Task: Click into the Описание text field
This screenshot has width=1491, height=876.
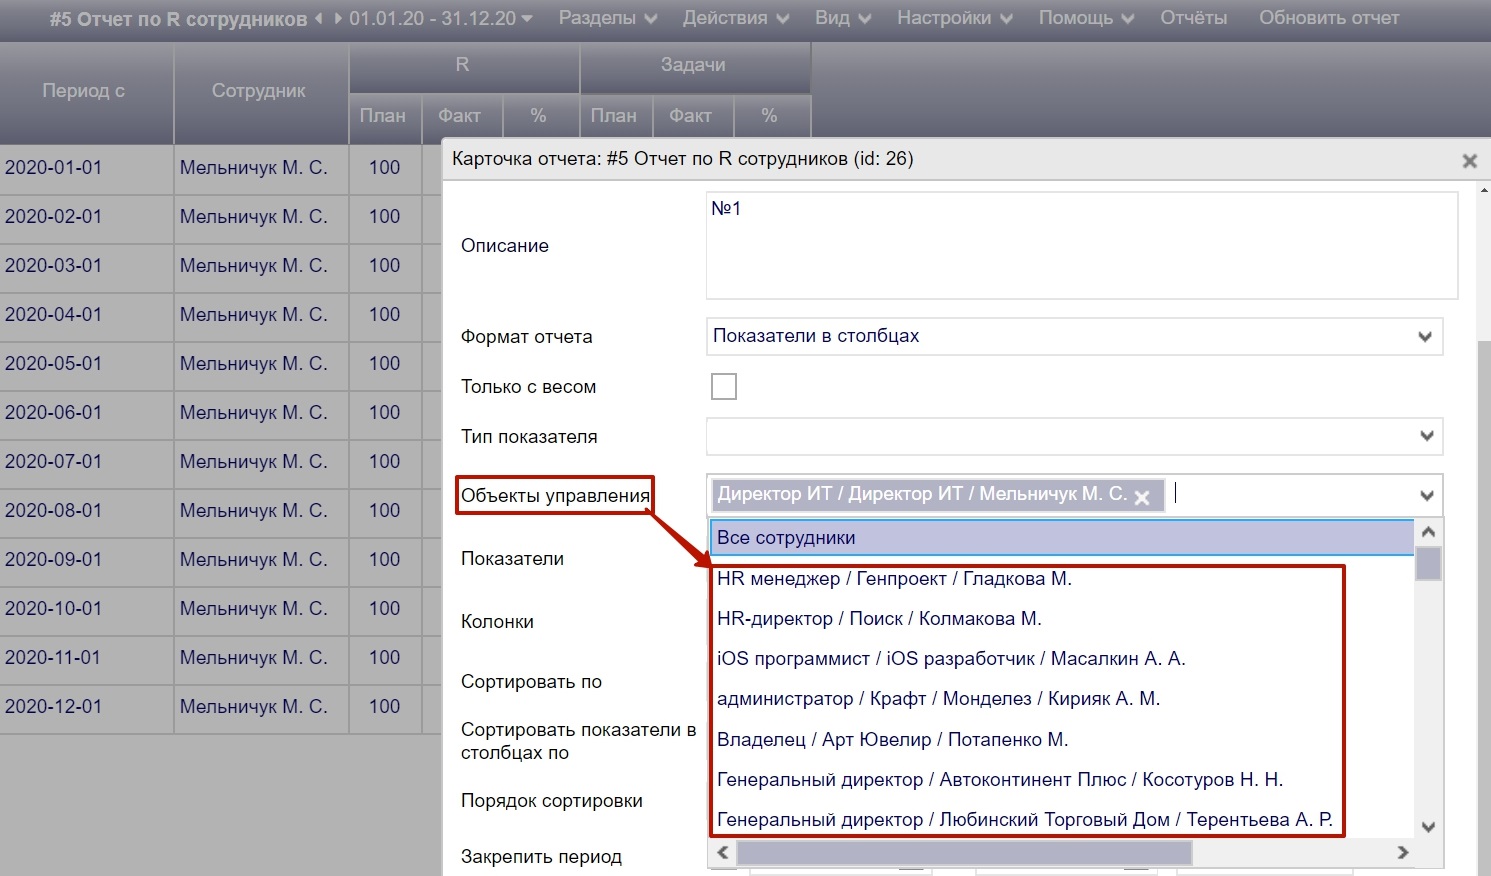Action: point(1080,245)
